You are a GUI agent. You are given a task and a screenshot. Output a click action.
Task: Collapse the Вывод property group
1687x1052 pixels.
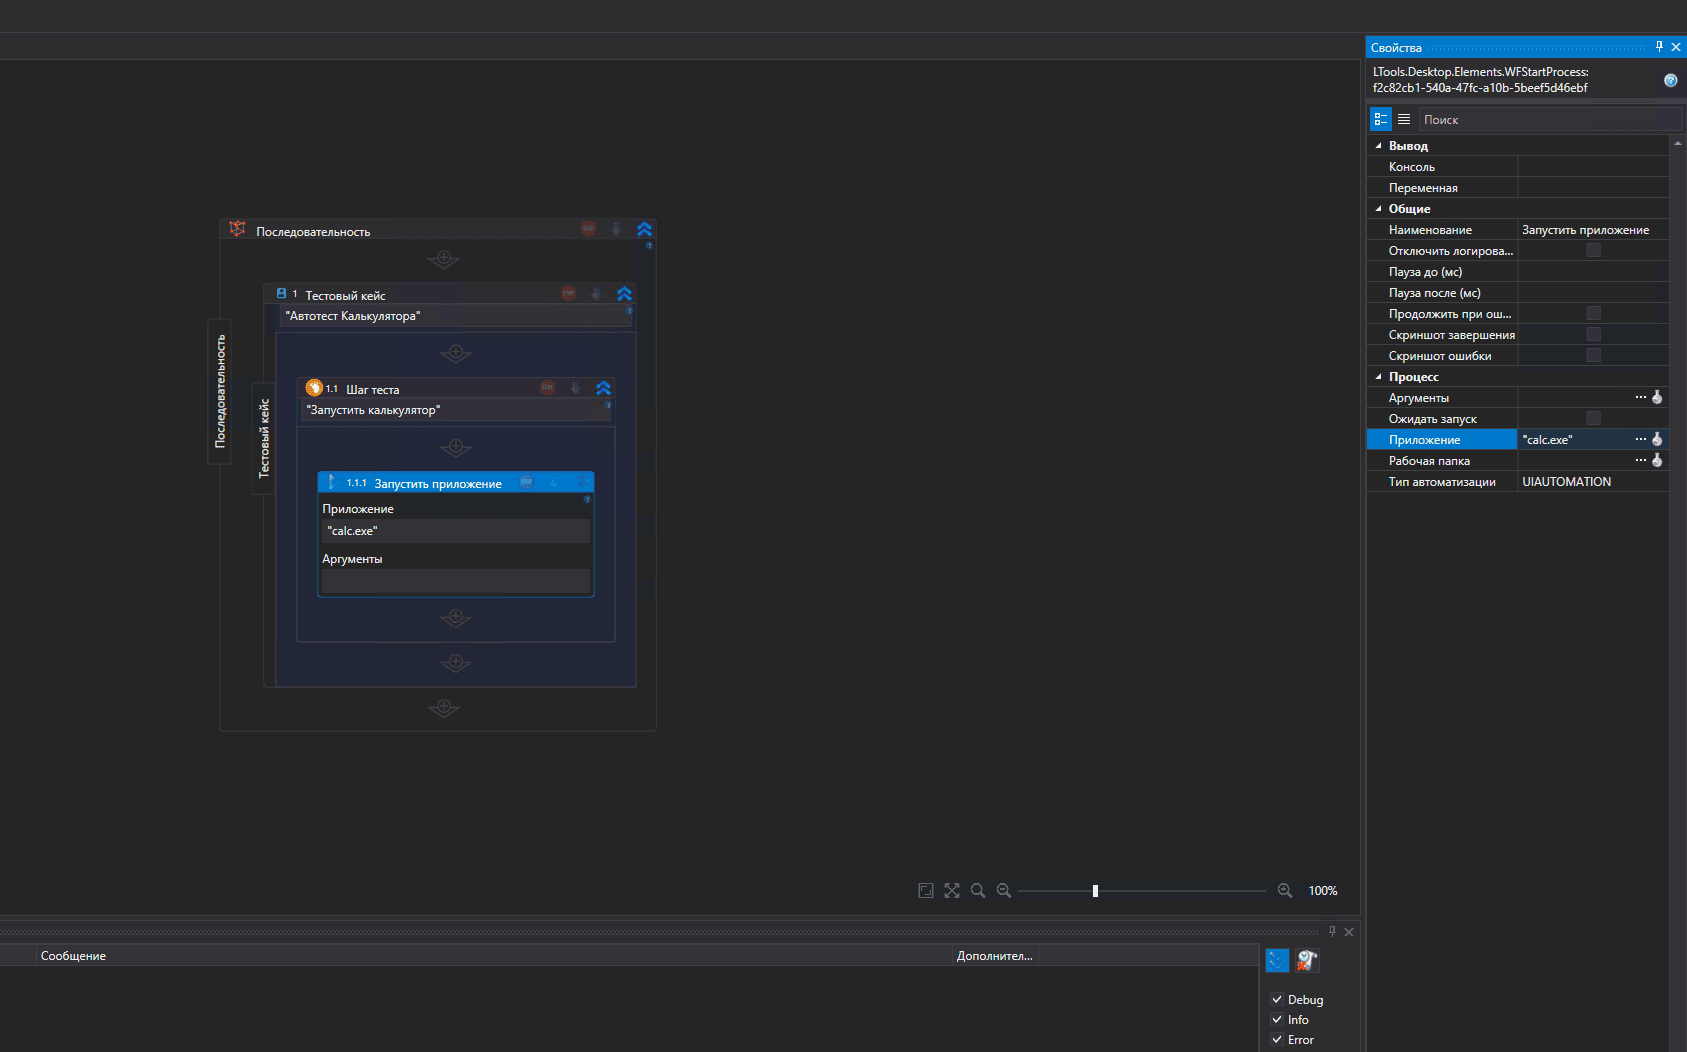1379,146
